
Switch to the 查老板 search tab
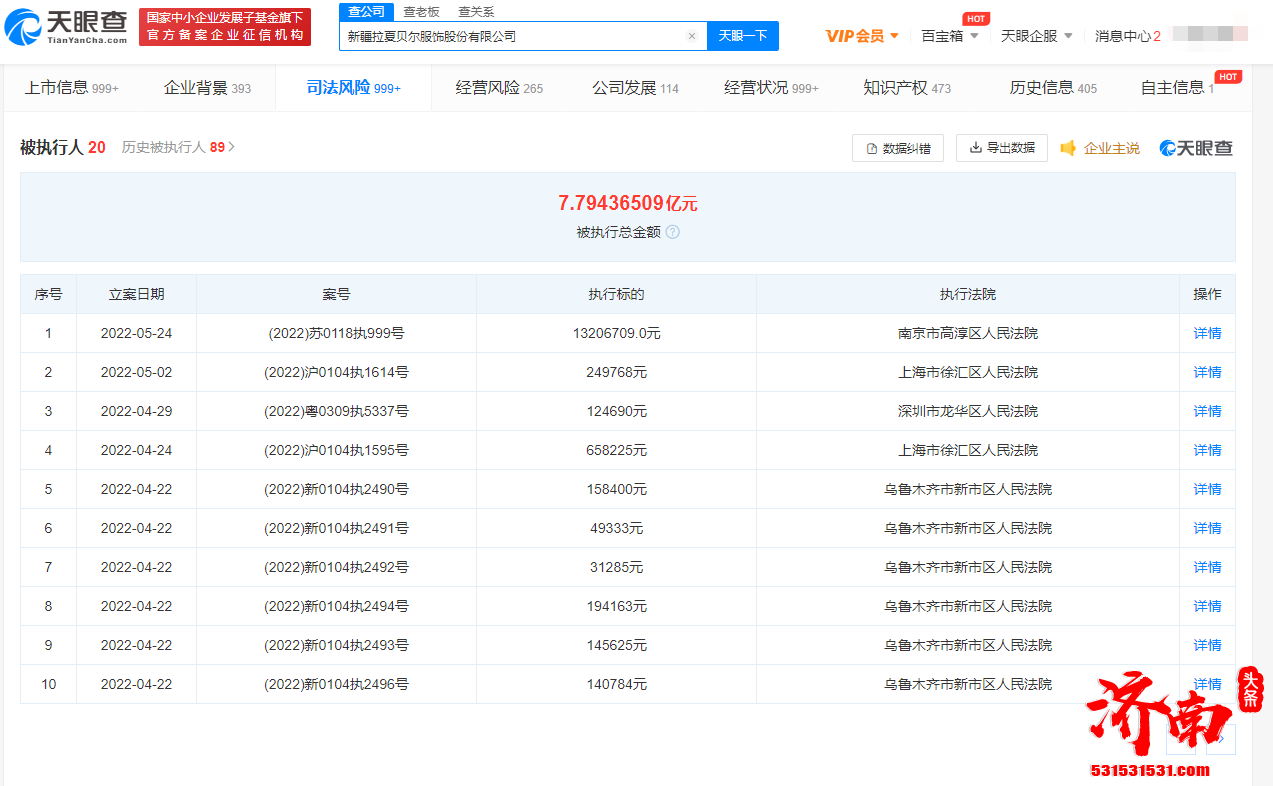coord(421,12)
